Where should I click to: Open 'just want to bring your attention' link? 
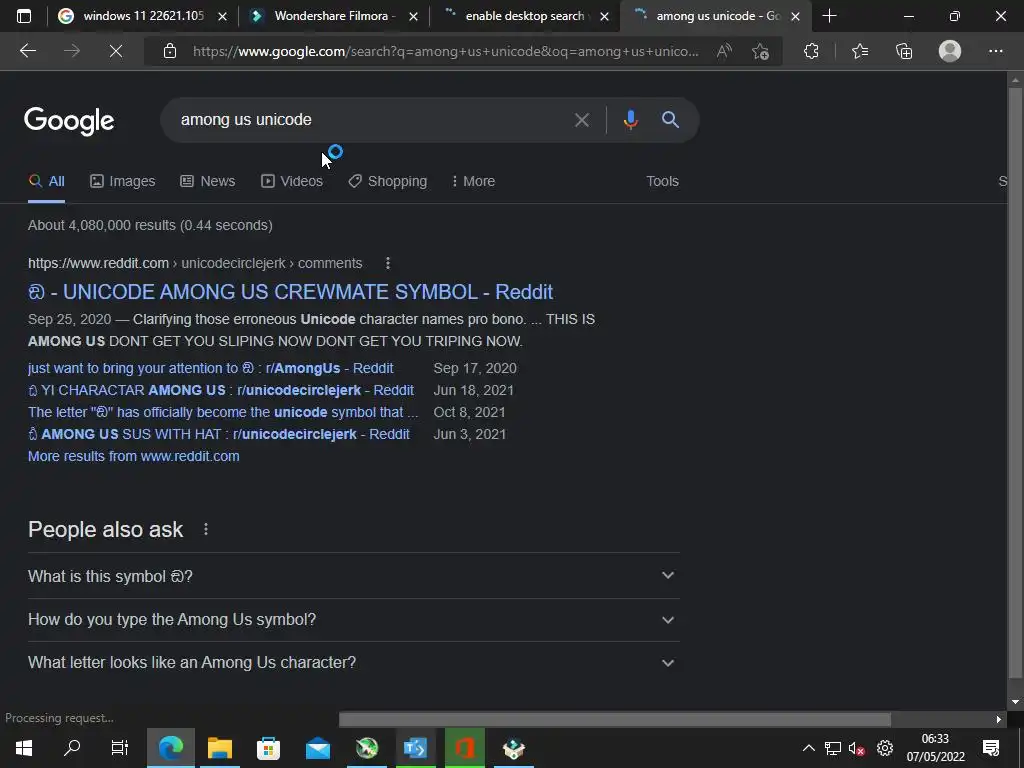210,368
